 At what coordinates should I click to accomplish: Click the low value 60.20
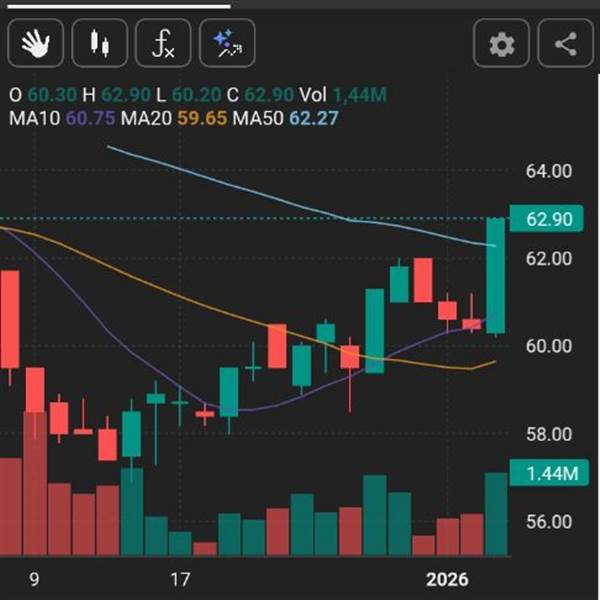click(197, 95)
